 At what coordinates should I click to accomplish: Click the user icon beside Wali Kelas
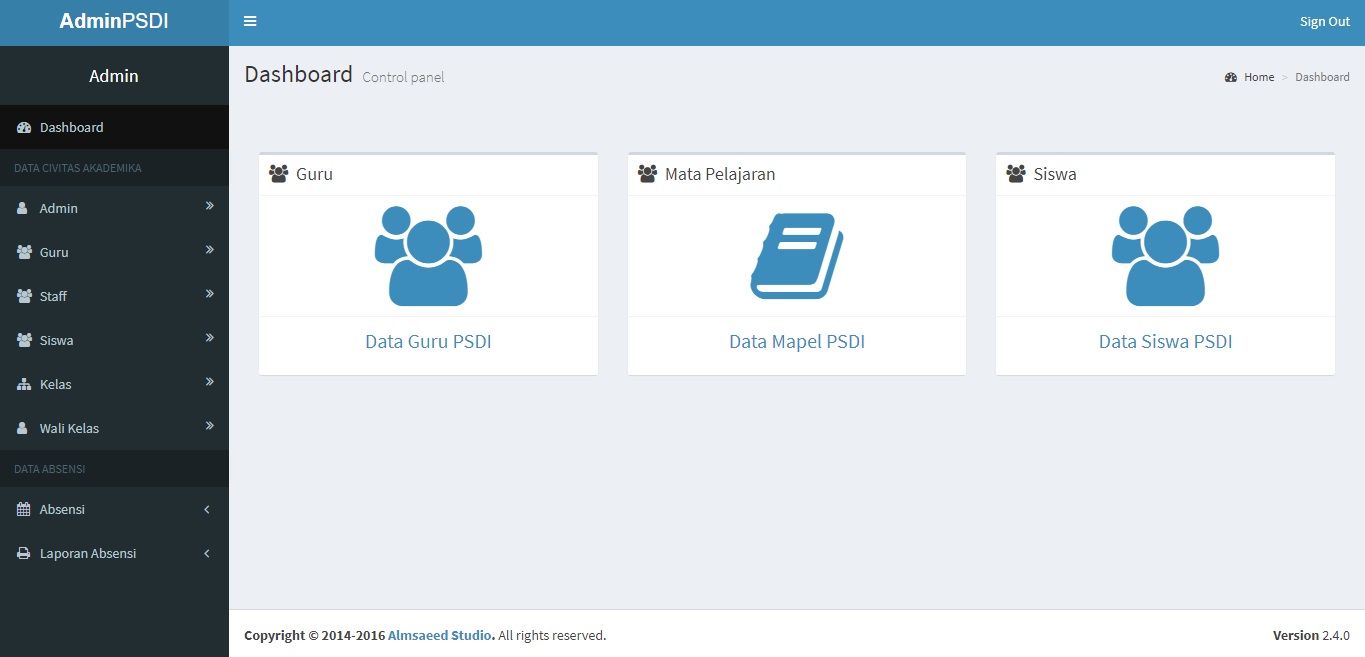point(24,429)
